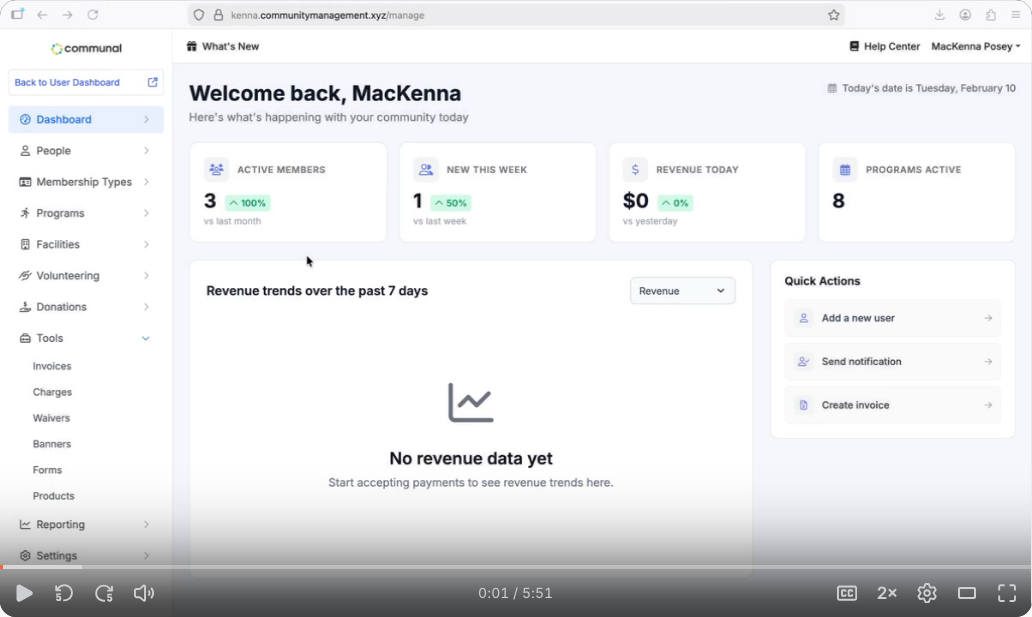This screenshot has width=1032, height=617.
Task: Open the Invoices tool
Action: click(52, 366)
